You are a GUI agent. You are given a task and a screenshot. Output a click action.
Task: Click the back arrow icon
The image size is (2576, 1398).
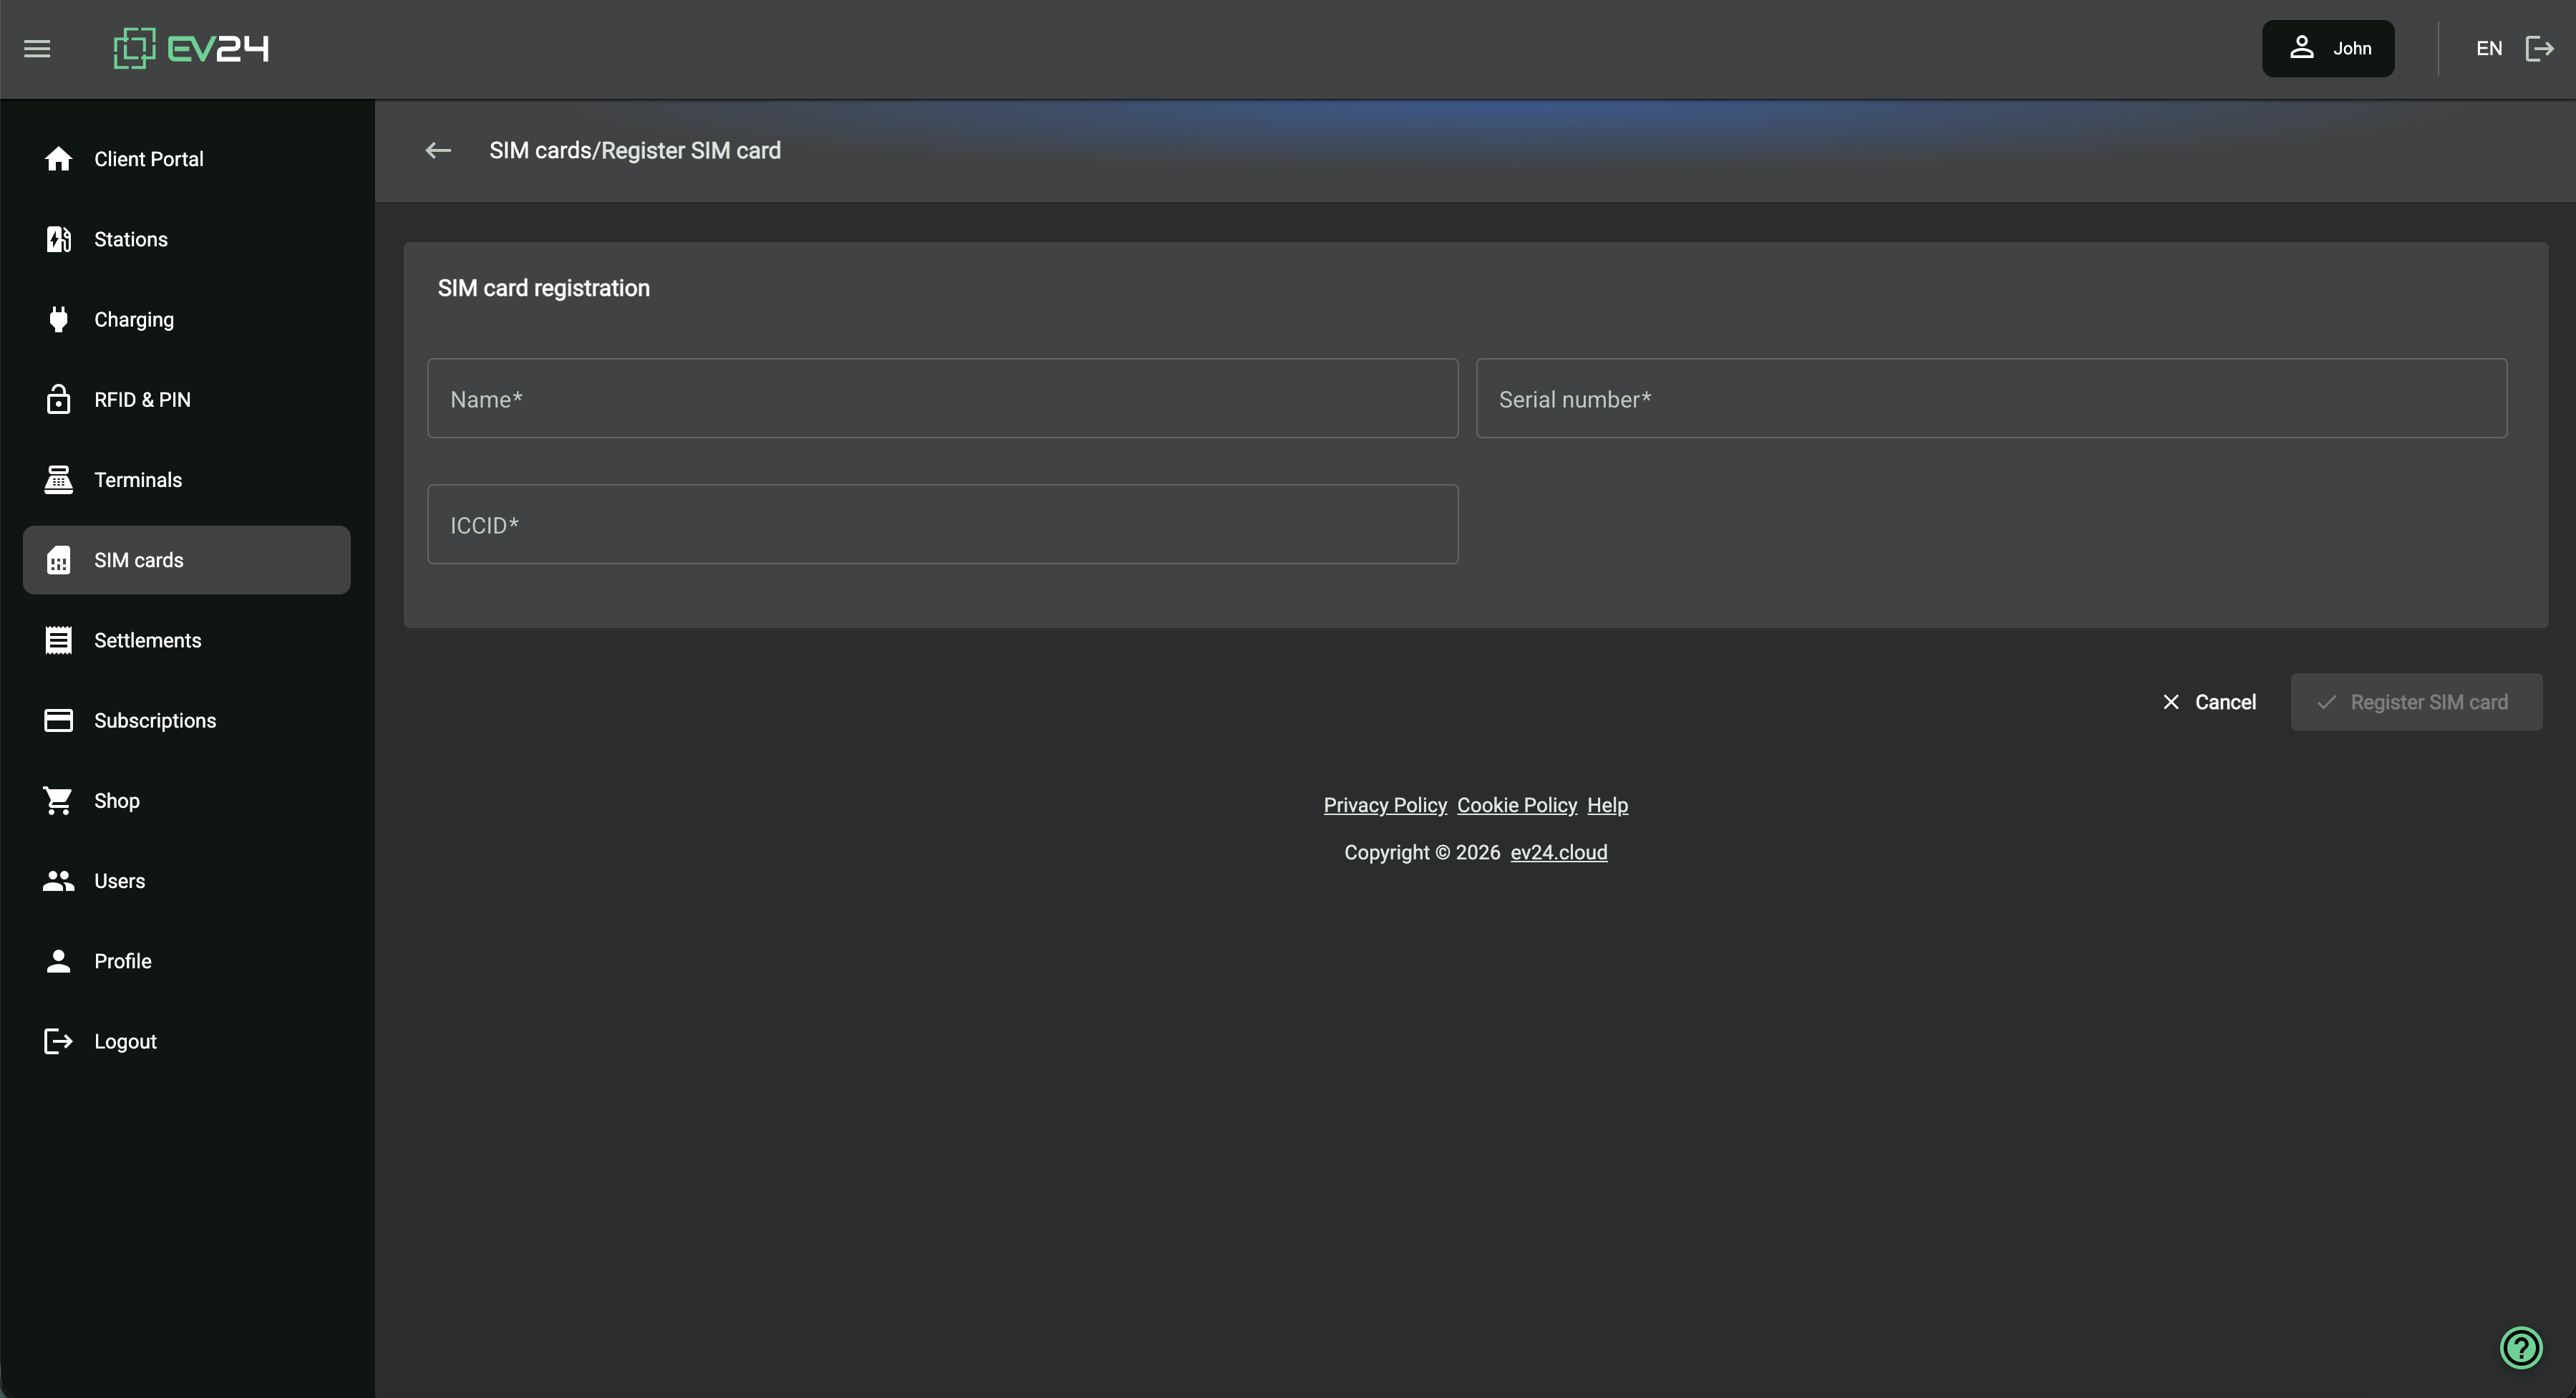pos(438,150)
